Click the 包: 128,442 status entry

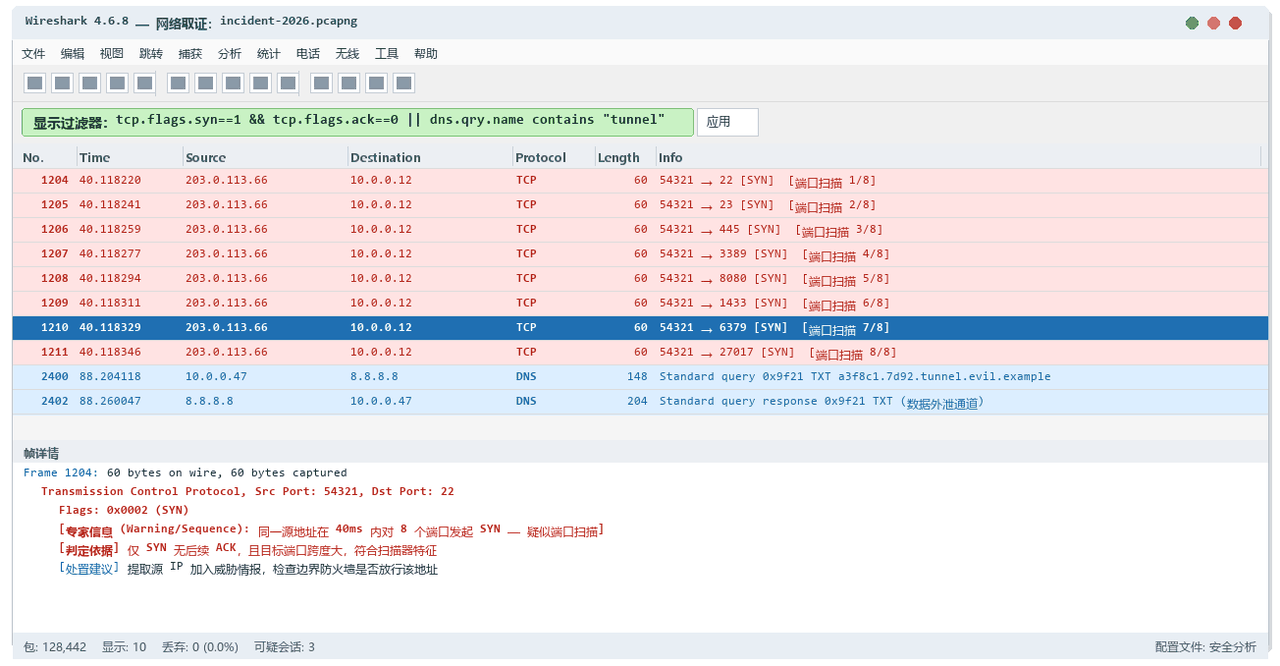tap(55, 647)
